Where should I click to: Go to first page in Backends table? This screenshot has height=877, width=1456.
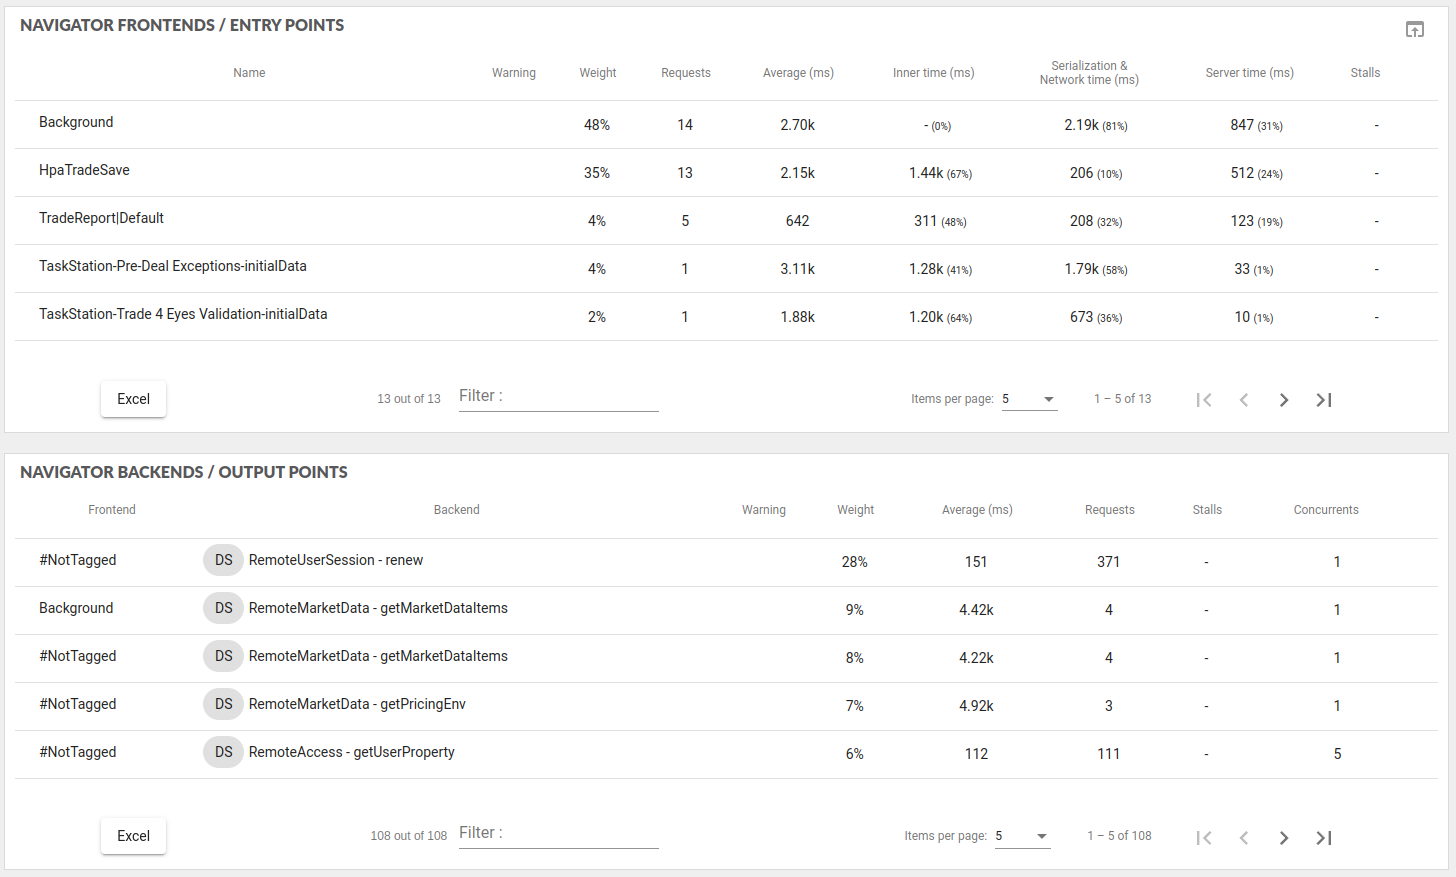tap(1204, 837)
